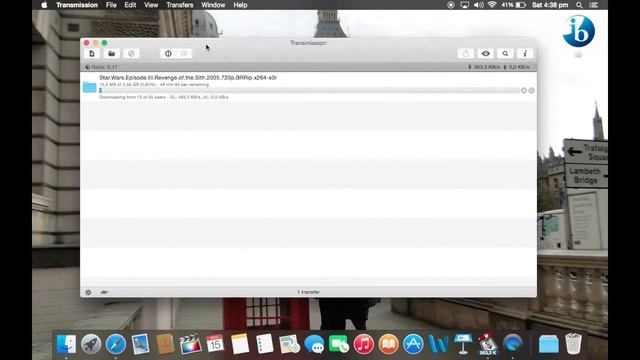Viewport: 640px width, 360px height.
Task: Open the Preview app in the Dock
Action: point(289,344)
